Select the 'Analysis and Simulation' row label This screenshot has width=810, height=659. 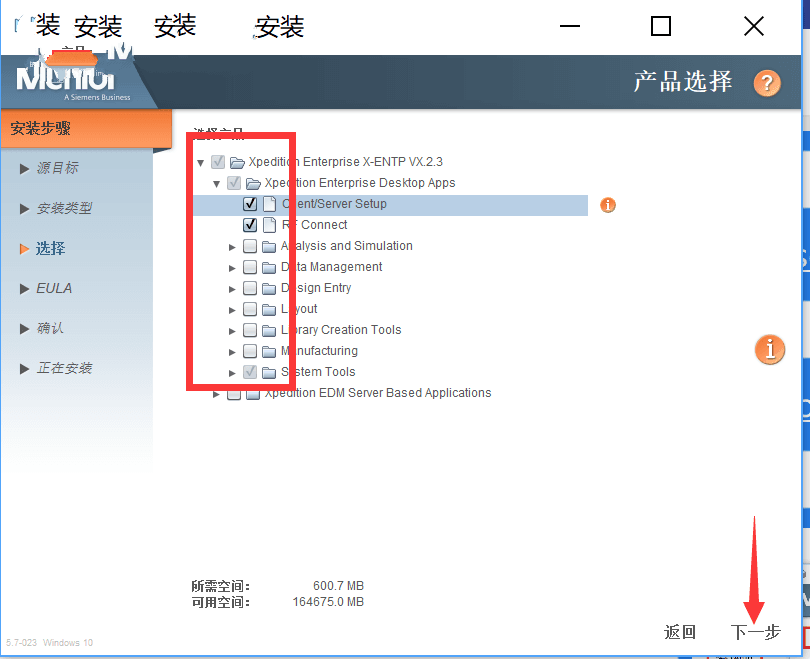click(347, 246)
